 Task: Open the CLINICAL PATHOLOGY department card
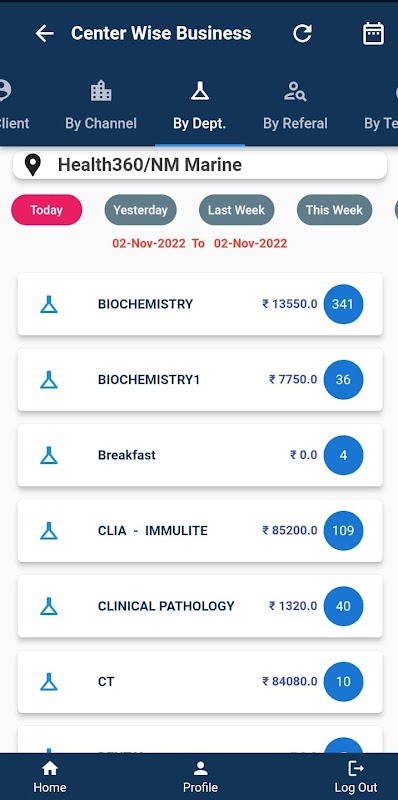click(x=200, y=606)
